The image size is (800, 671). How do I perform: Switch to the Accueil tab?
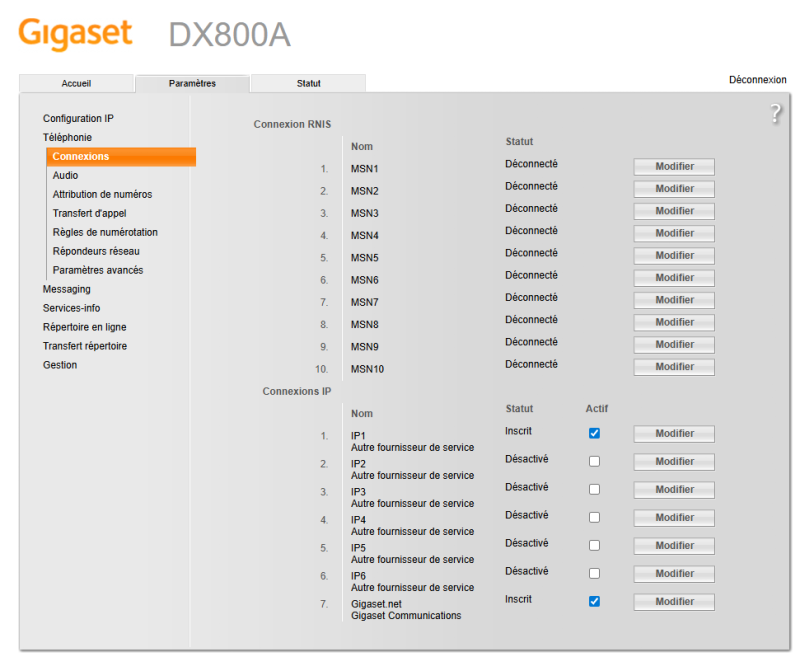coord(76,84)
